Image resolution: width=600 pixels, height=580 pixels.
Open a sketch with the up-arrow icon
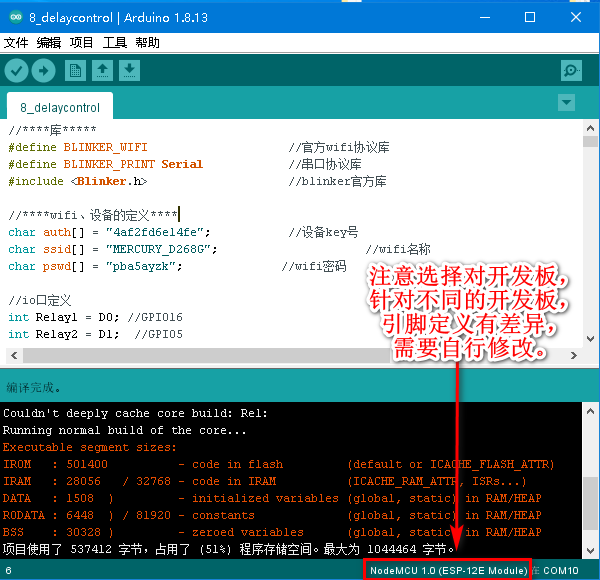click(x=102, y=70)
